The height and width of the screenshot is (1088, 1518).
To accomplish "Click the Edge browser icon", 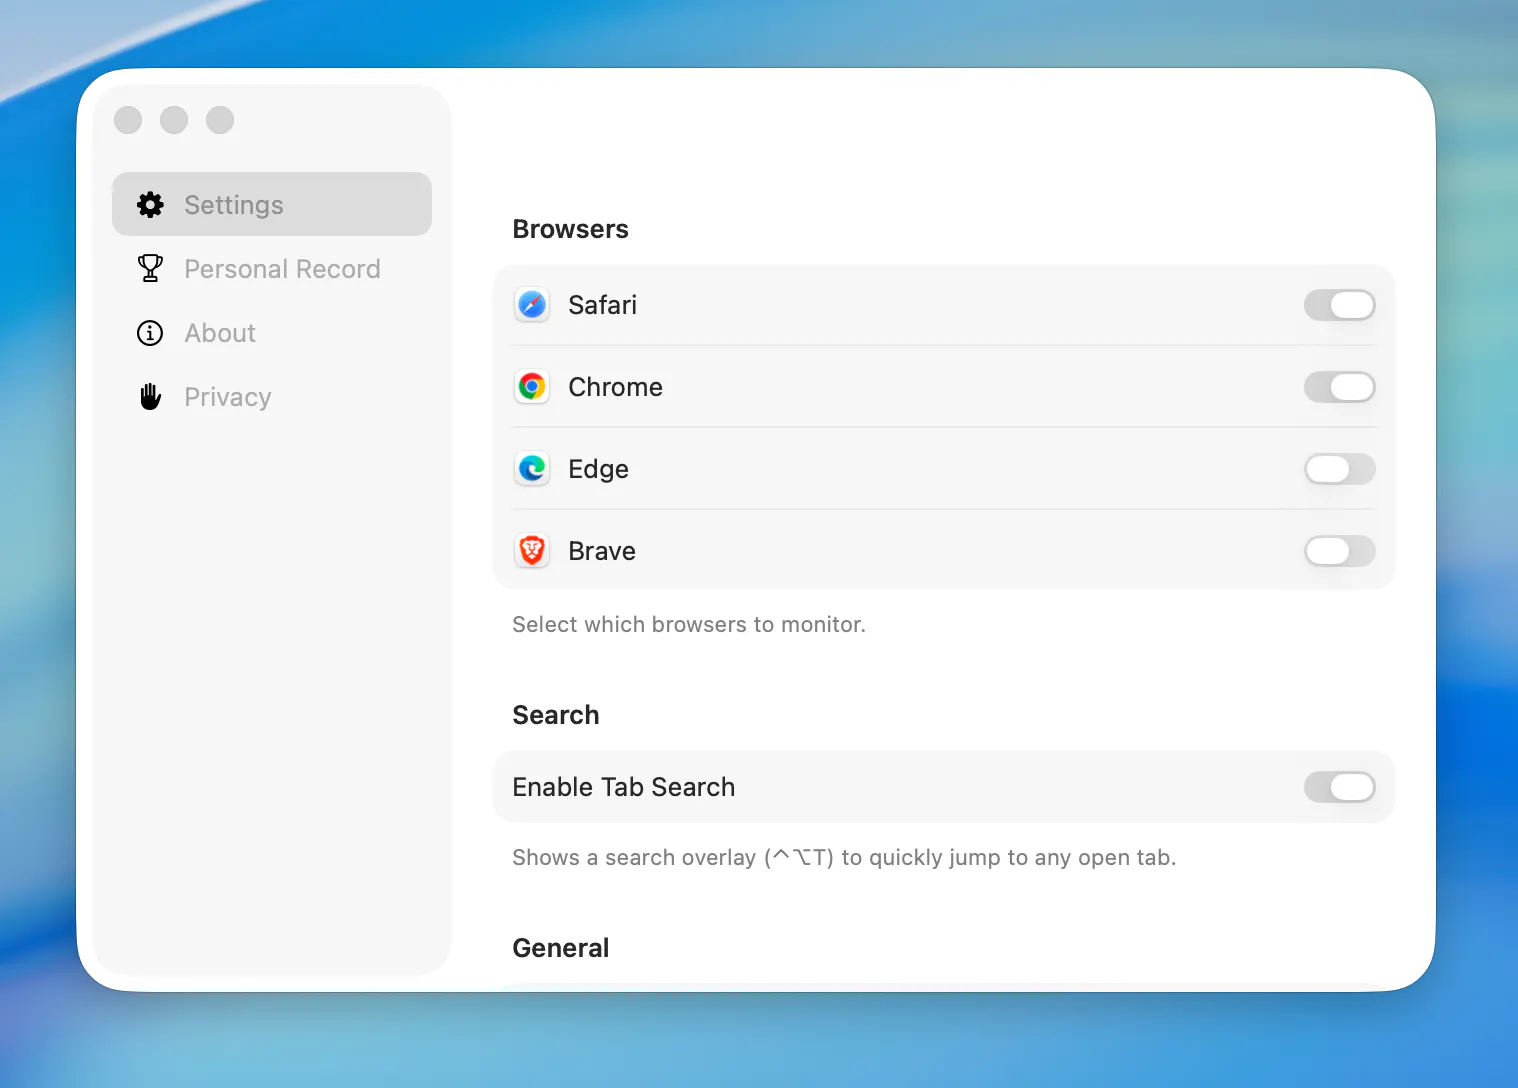I will pyautogui.click(x=532, y=468).
